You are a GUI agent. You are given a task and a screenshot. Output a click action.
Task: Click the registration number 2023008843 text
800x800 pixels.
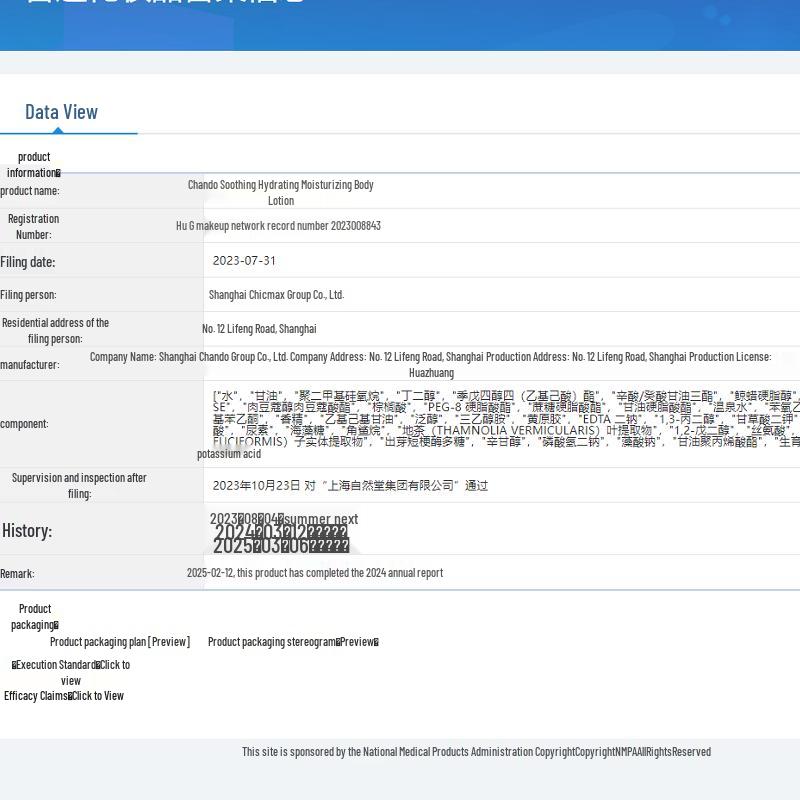point(278,226)
